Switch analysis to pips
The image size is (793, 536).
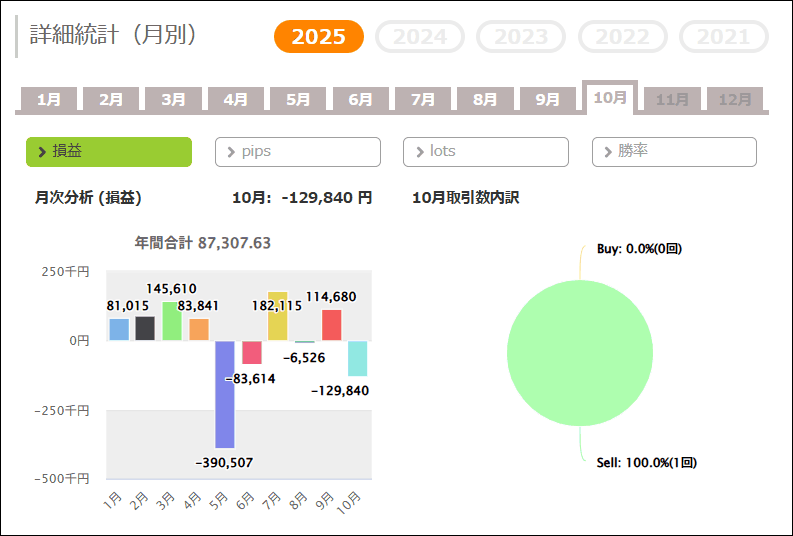(297, 152)
